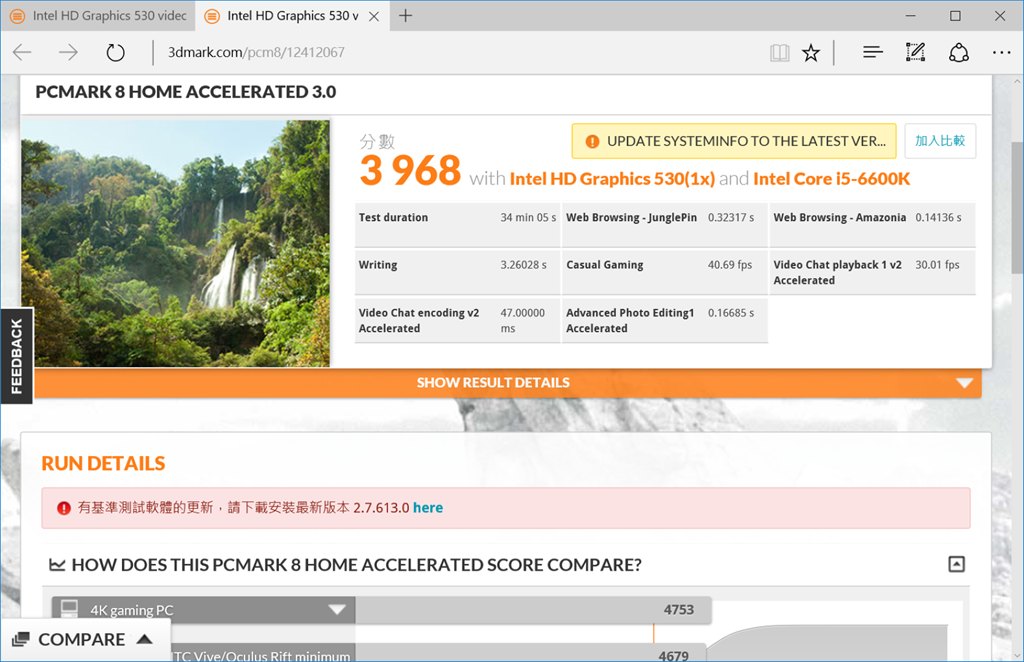This screenshot has width=1024, height=662.
Task: Open the FEEDBACK side tab
Action: point(16,356)
